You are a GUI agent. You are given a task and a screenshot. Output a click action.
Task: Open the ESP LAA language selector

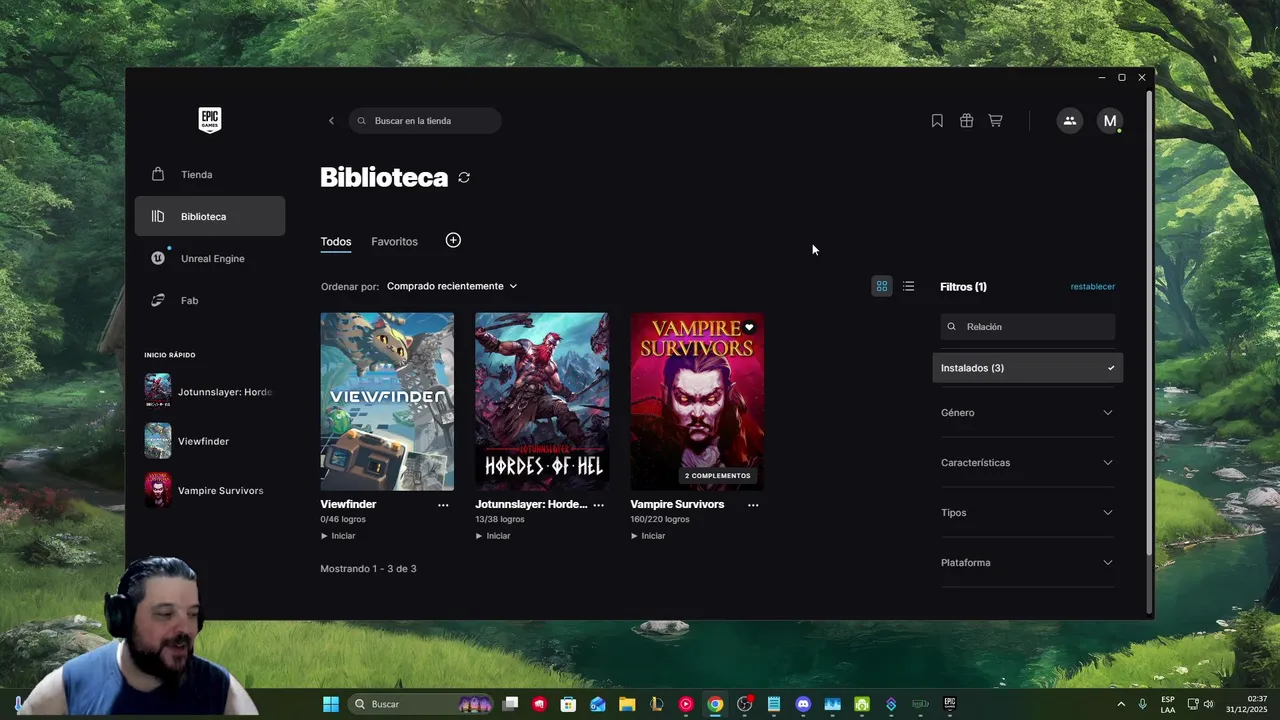(1168, 704)
